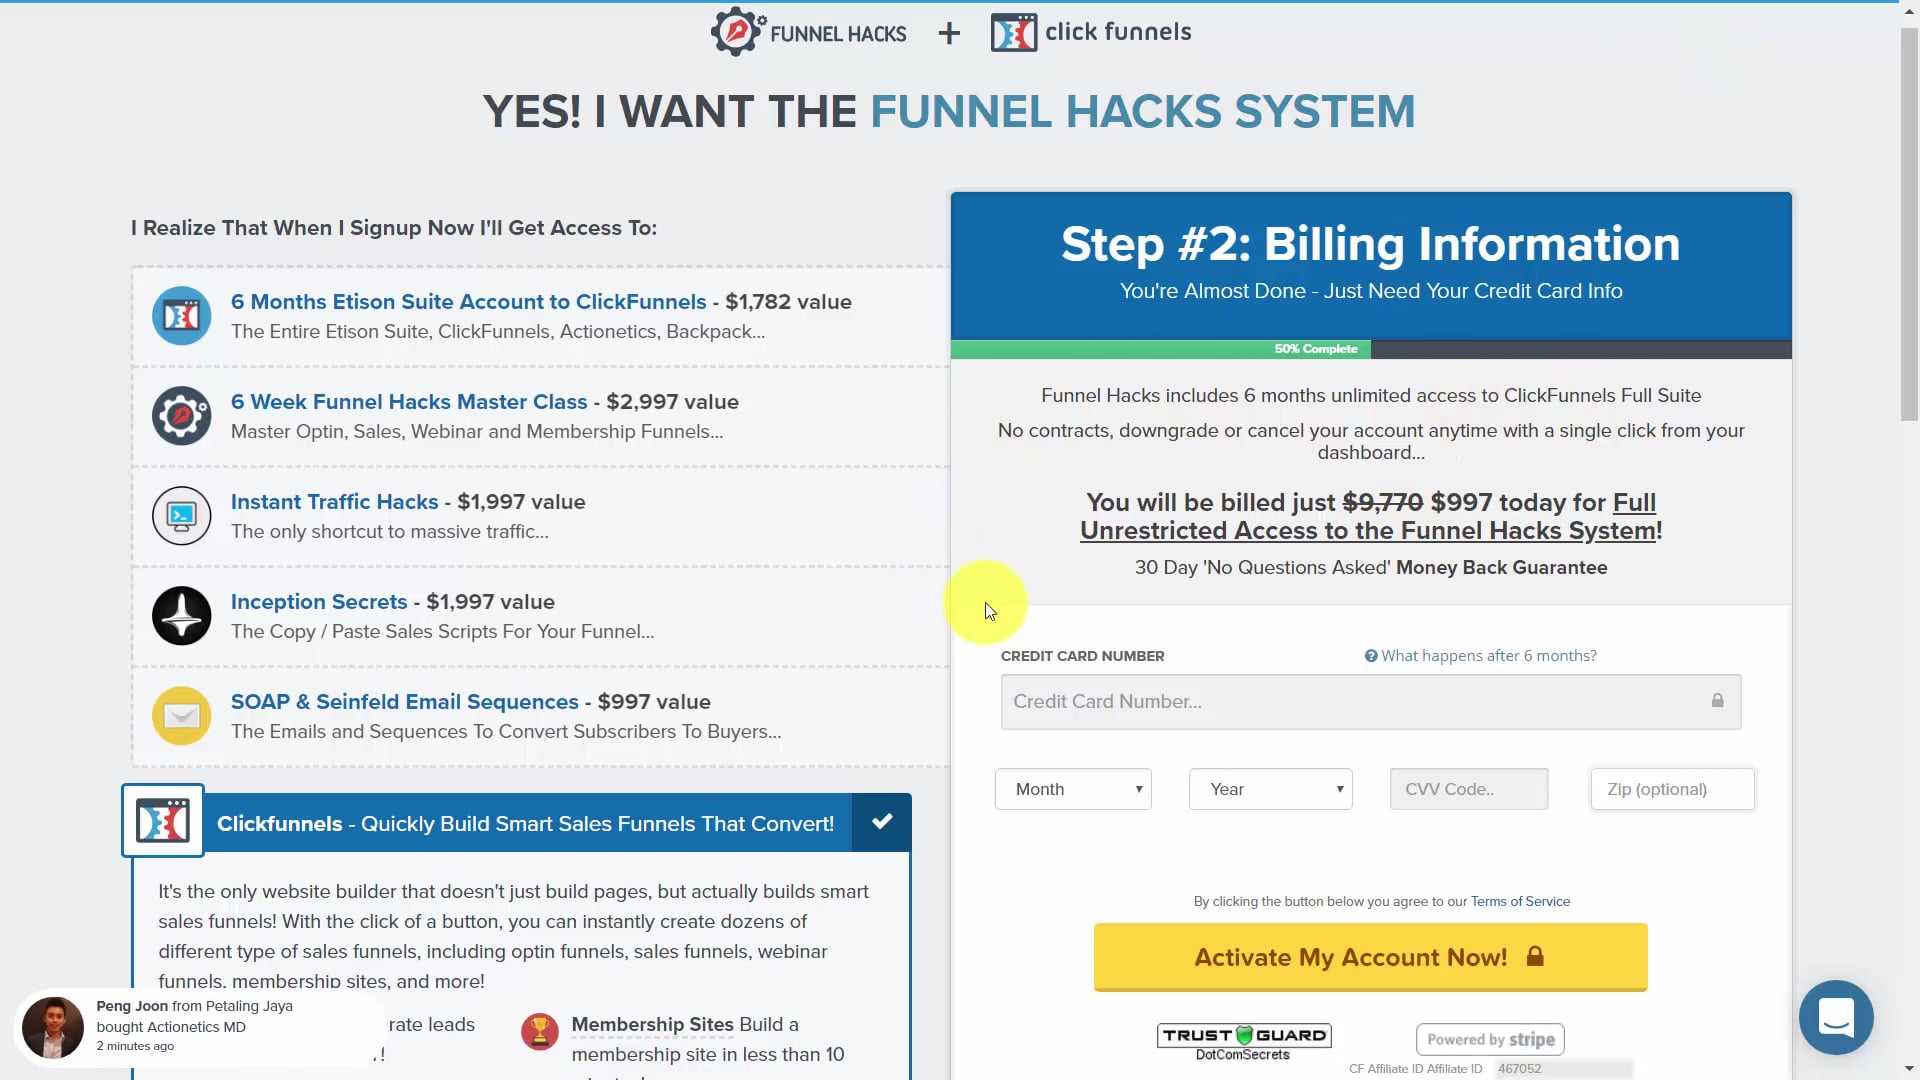Click '6 Week Funnel Hacks Master Class' title
Screen dimensions: 1920x1080
tap(409, 402)
